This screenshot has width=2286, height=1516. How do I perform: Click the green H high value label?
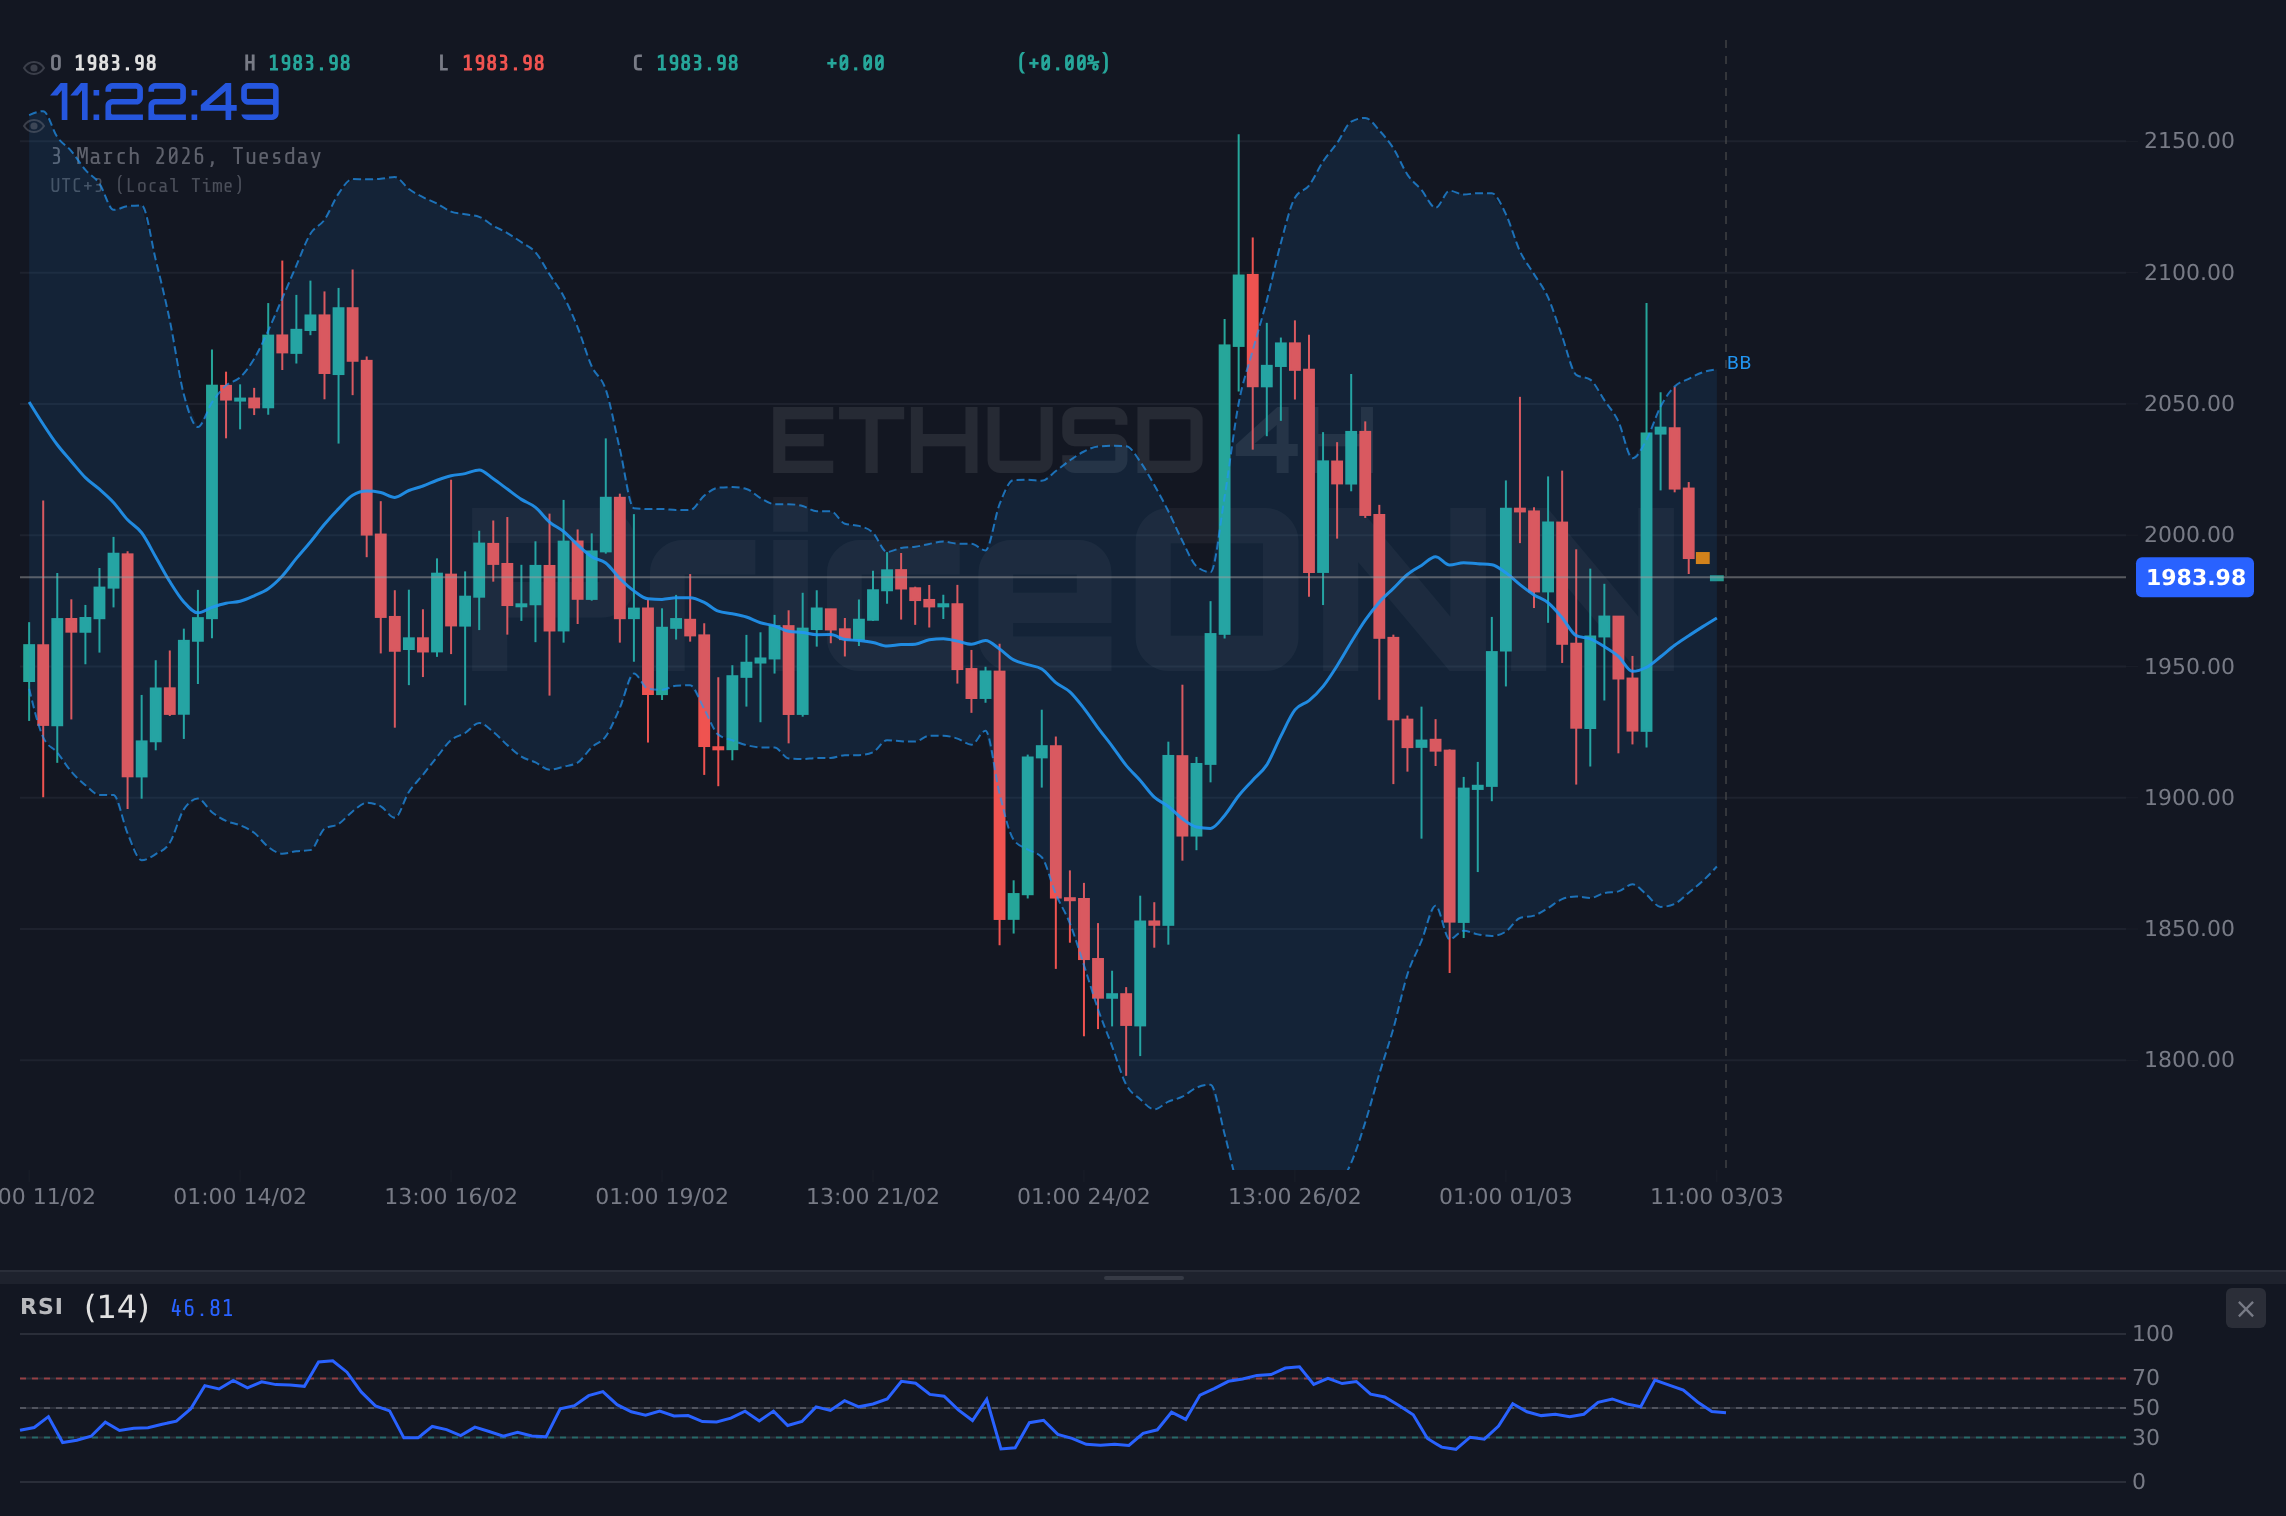click(x=298, y=62)
